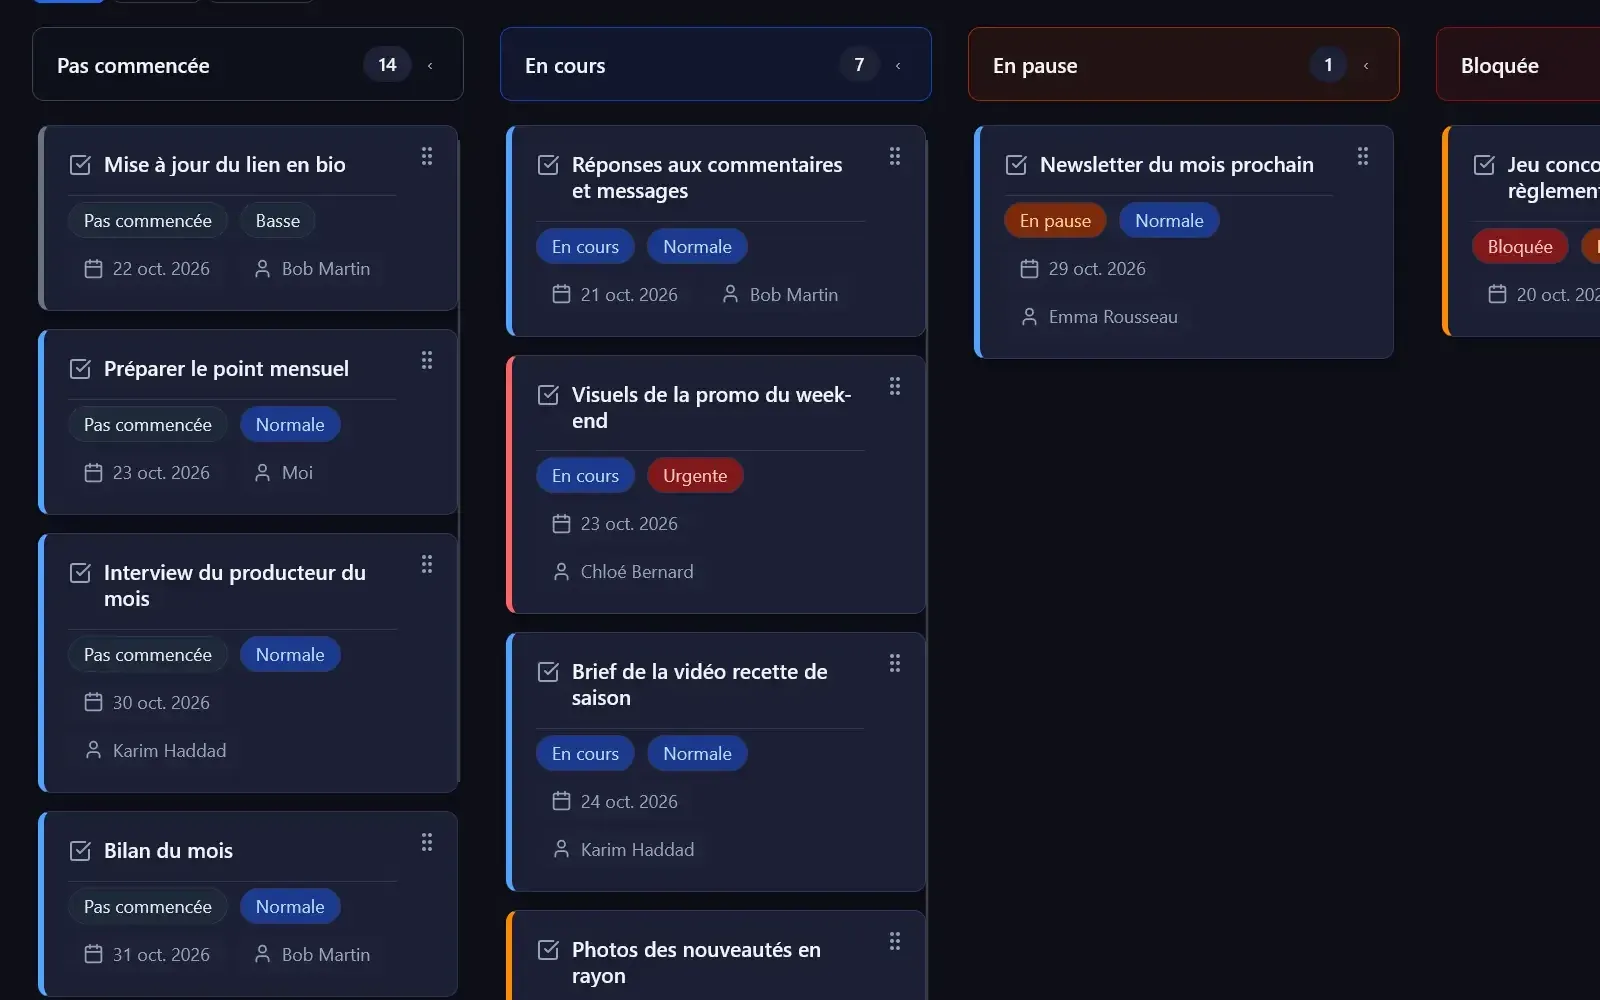Tick checkbox for Visuels de la promo du week-end
Viewport: 1600px width, 1000px height.
[548, 395]
